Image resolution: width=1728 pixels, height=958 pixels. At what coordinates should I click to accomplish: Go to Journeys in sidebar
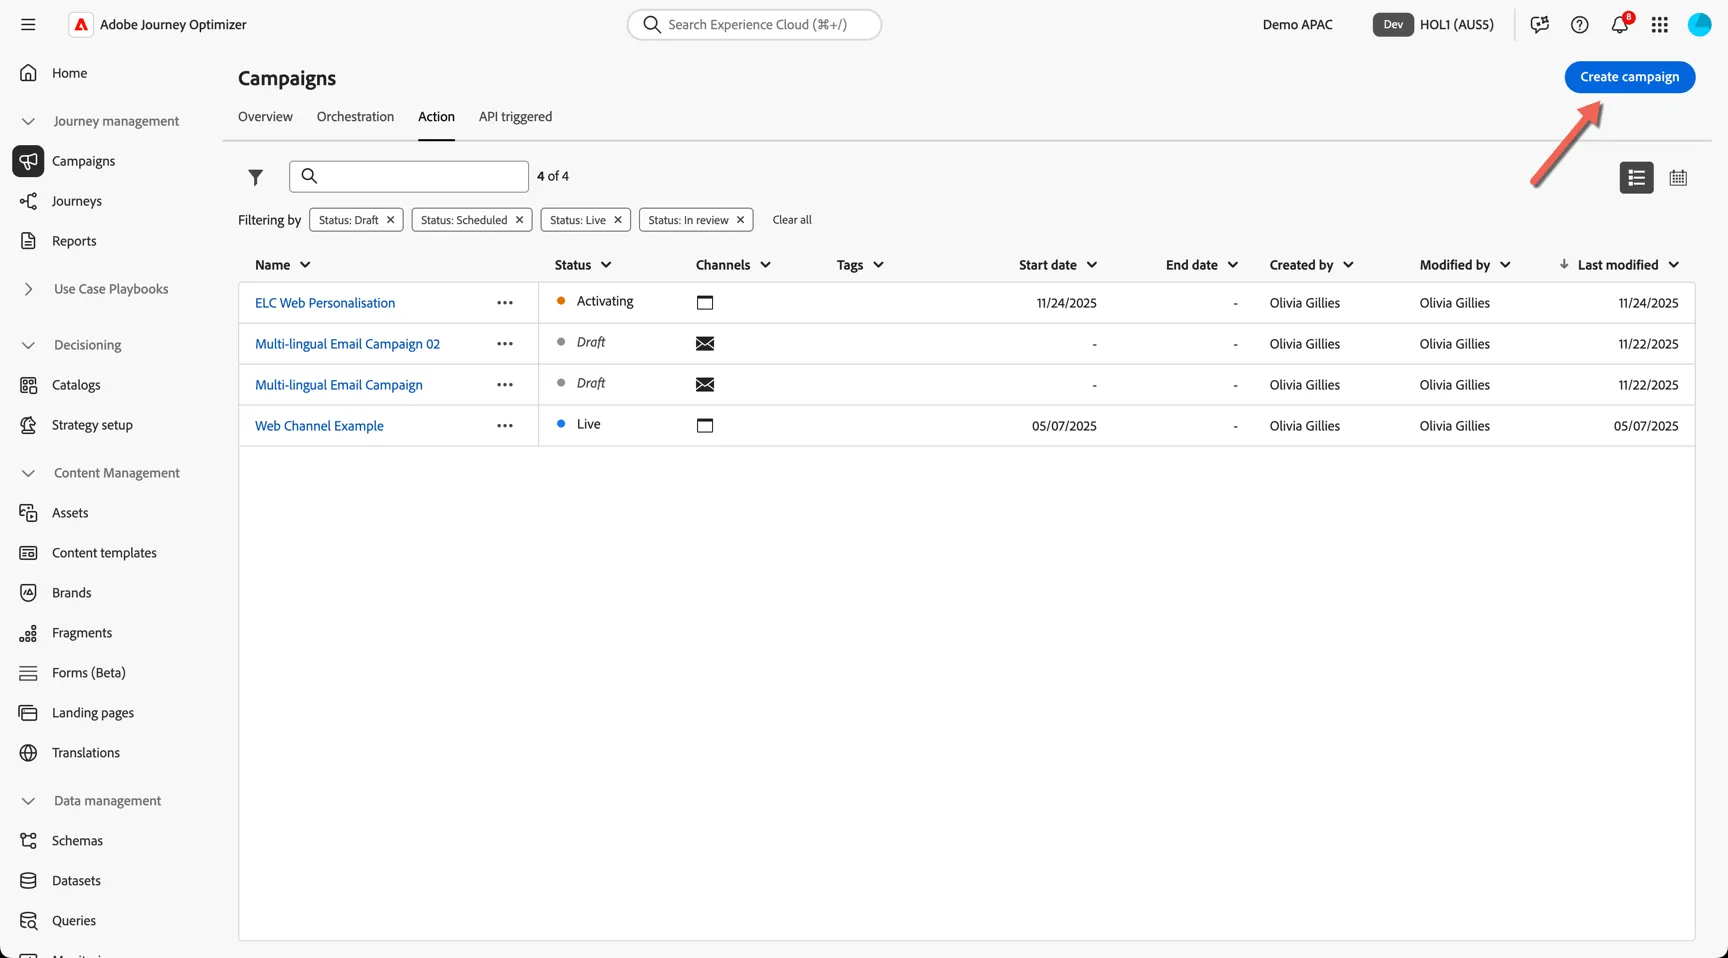[77, 201]
